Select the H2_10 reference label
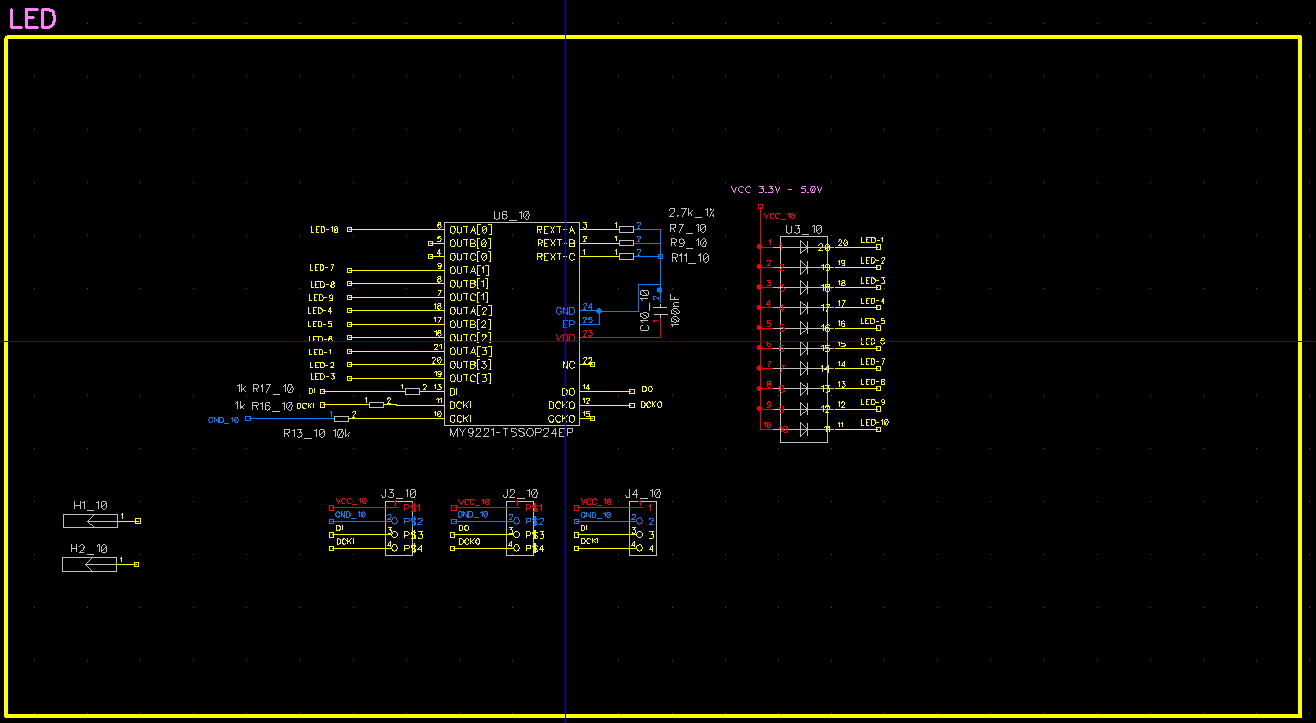This screenshot has height=723, width=1316. tap(89, 549)
